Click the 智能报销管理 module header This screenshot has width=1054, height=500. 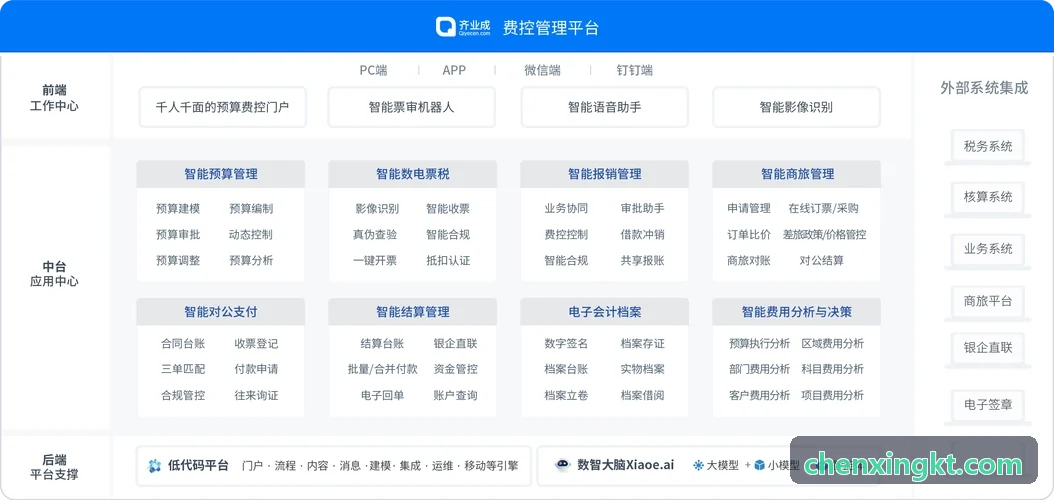[604, 174]
